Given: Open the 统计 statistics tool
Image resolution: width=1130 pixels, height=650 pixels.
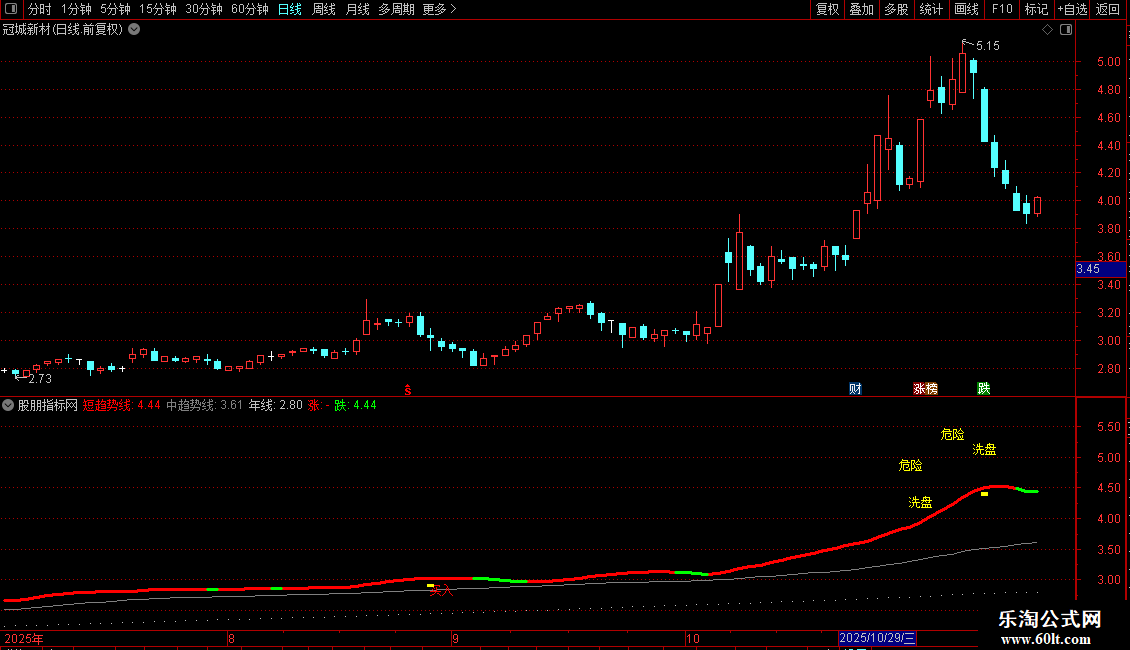Looking at the screenshot, I should pos(931,9).
